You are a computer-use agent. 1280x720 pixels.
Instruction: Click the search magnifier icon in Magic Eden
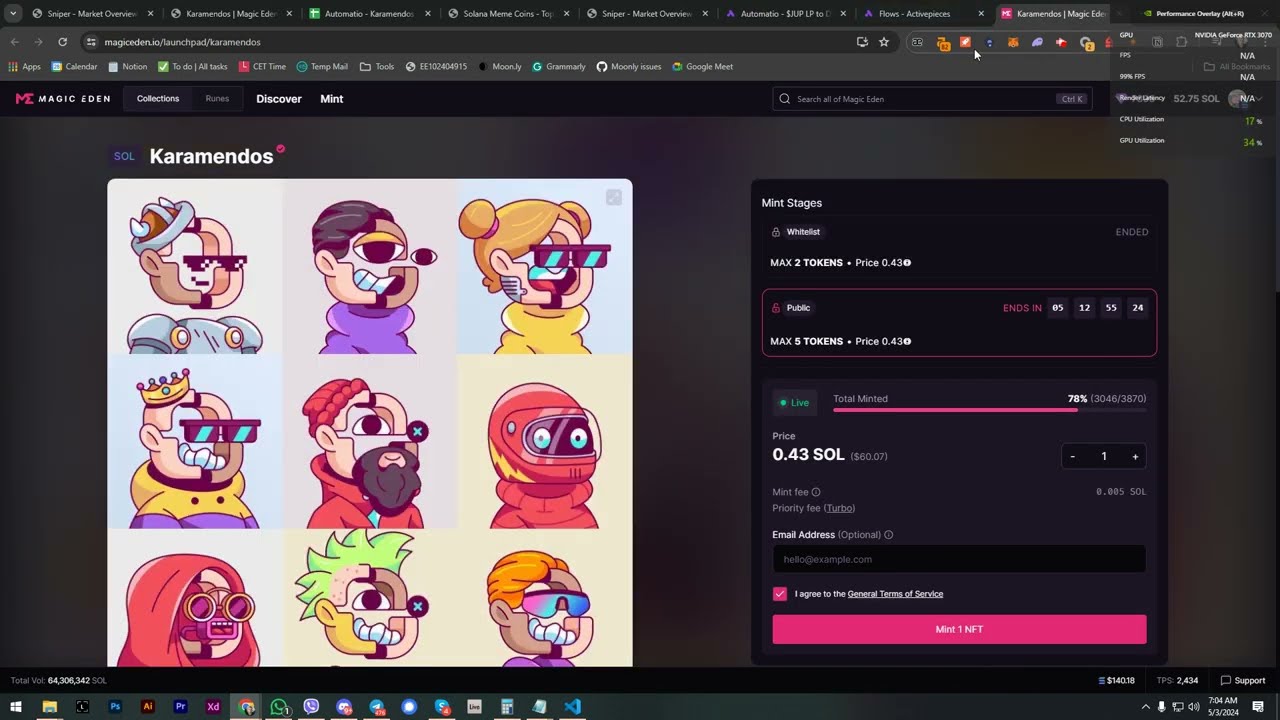tap(785, 99)
